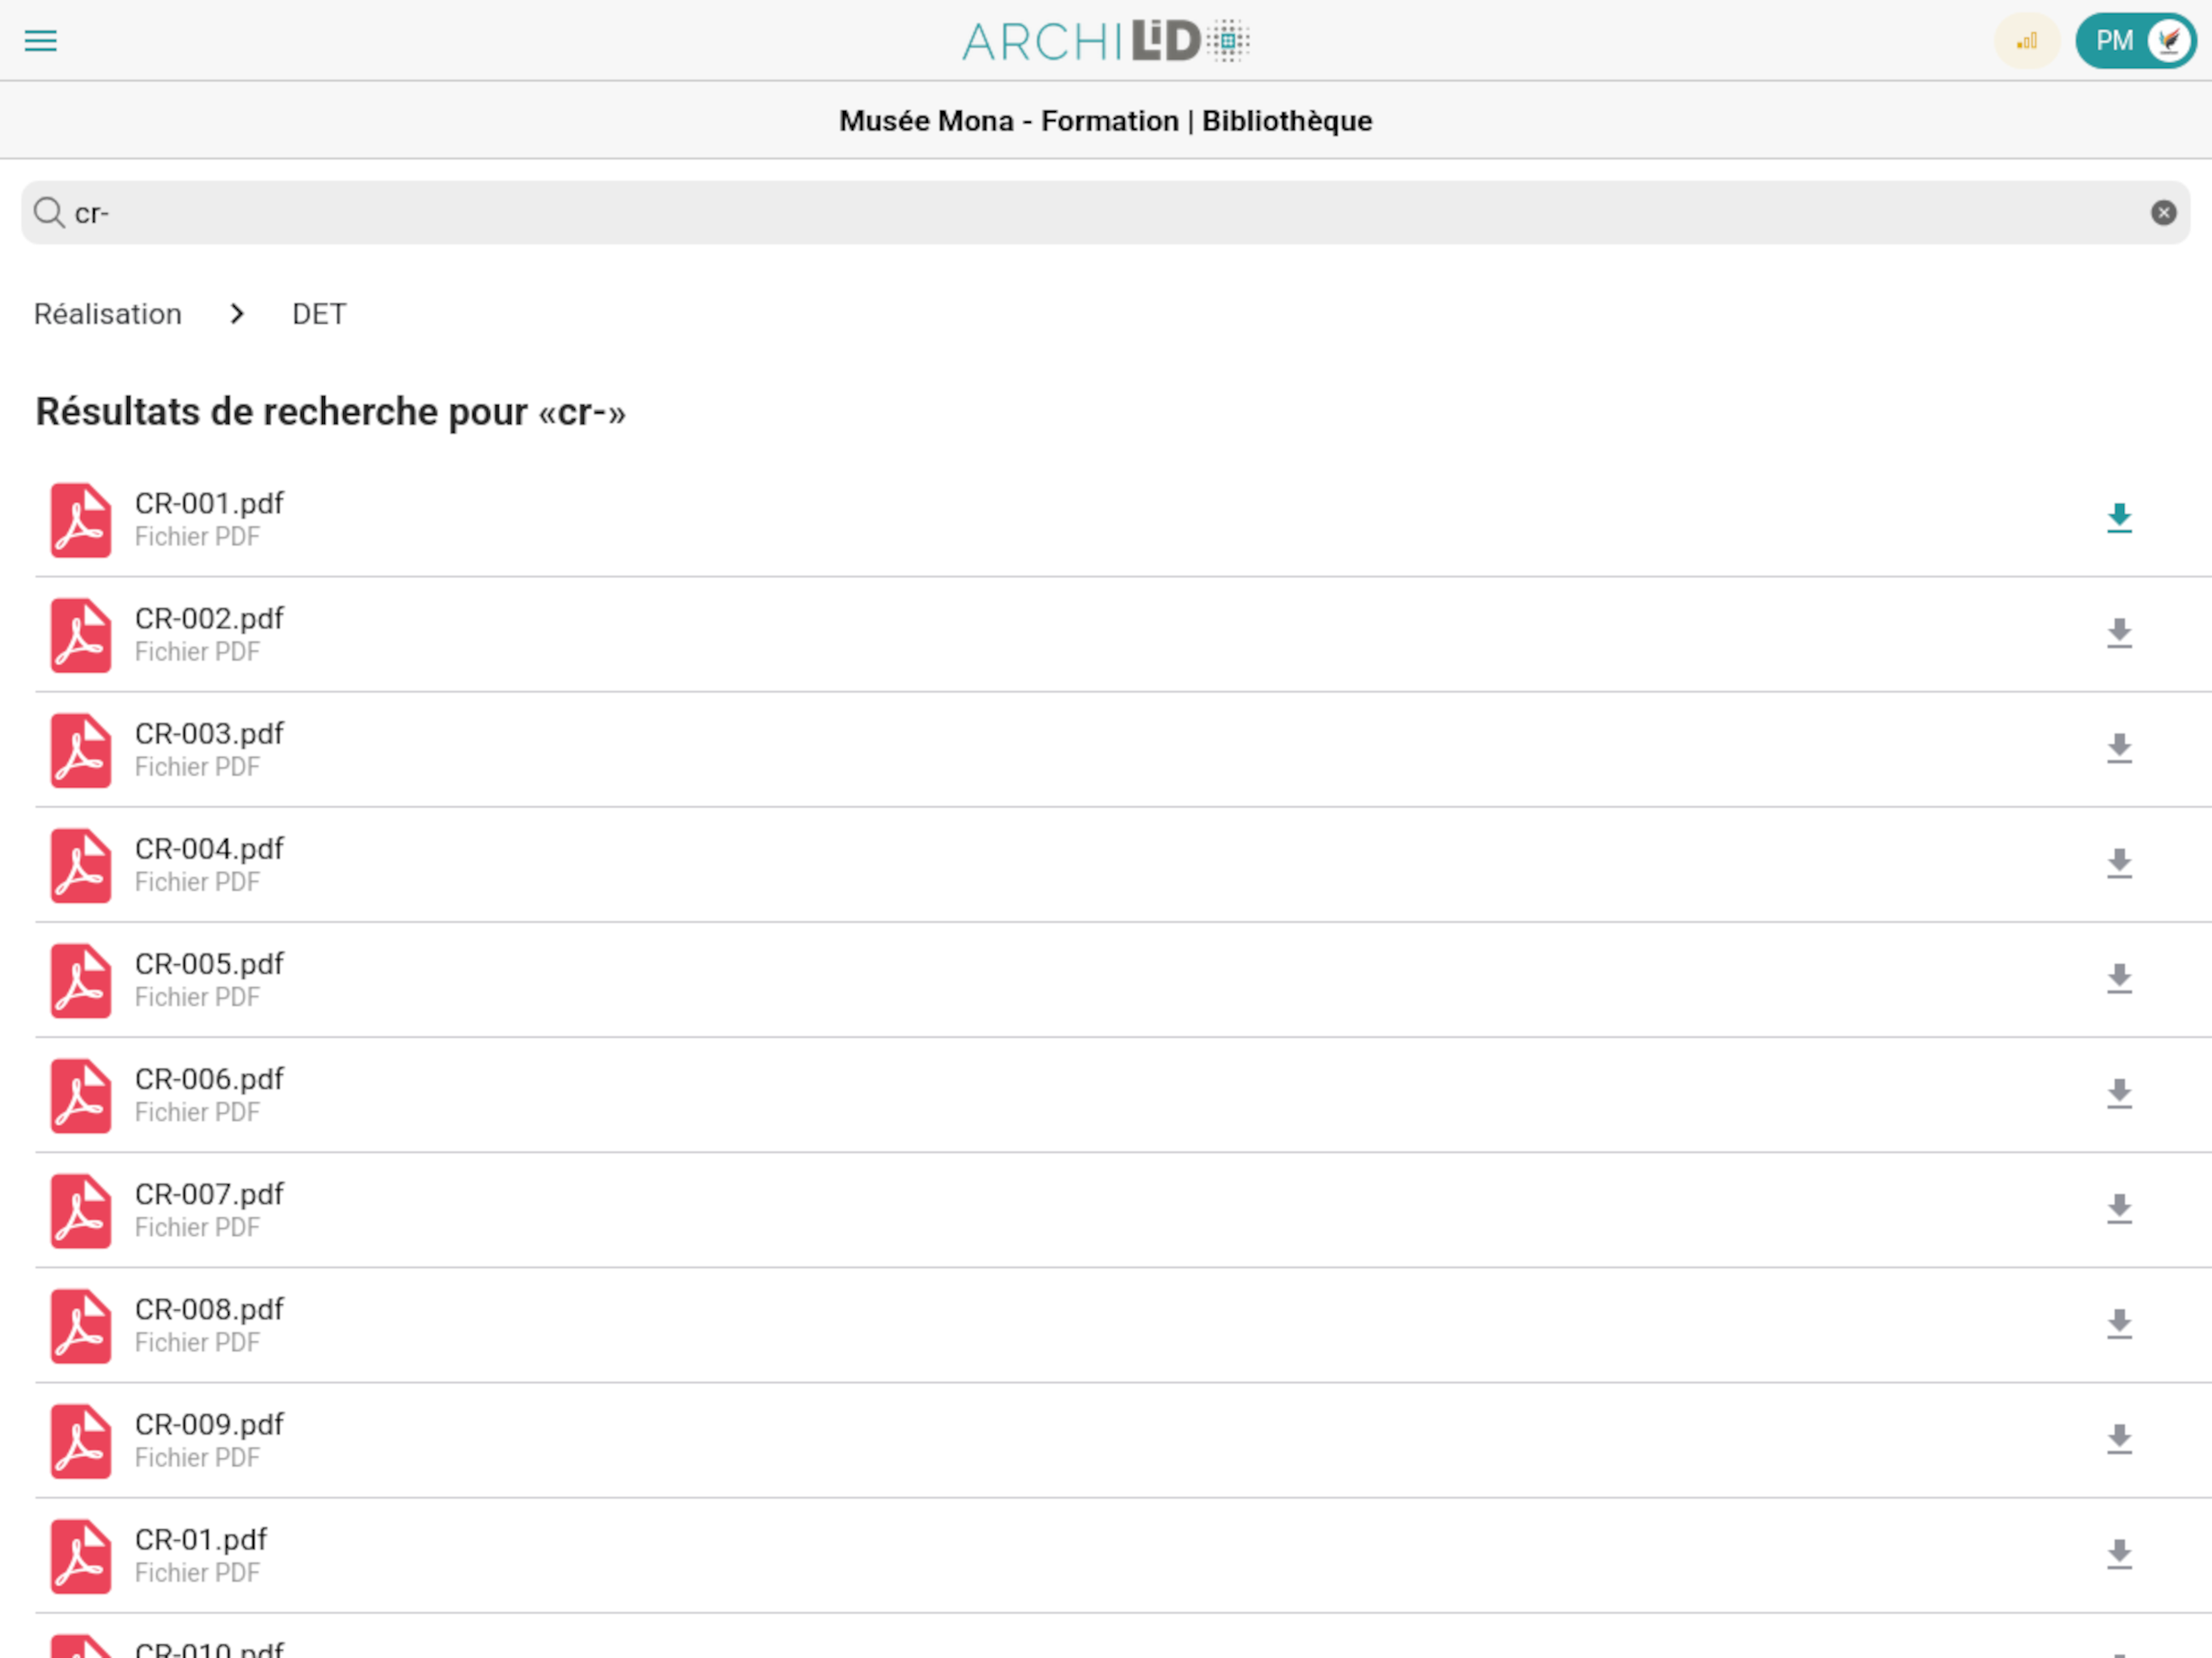Download CR-007.pdf
The width and height of the screenshot is (2212, 1658).
point(2119,1208)
